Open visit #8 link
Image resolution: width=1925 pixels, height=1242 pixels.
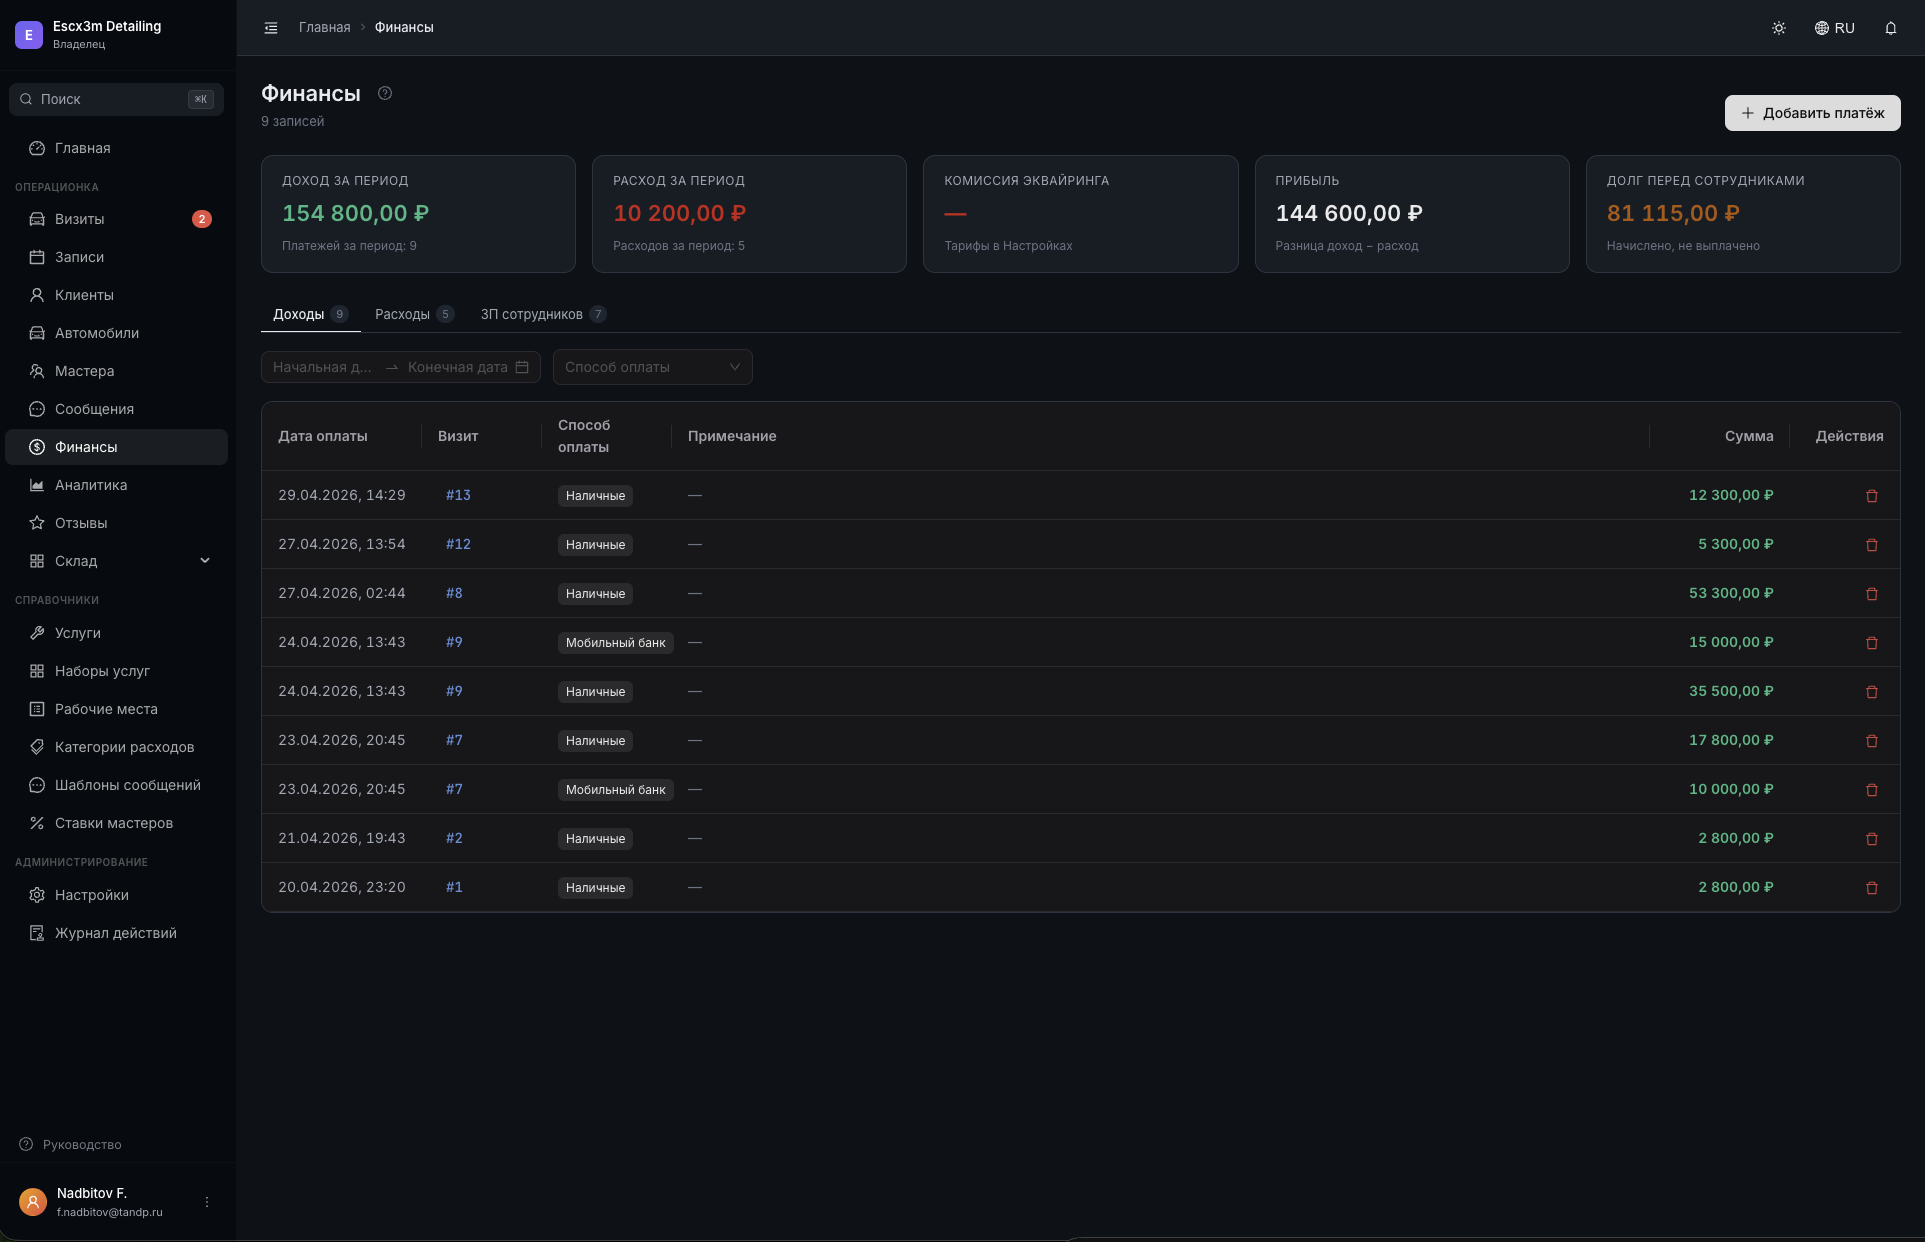[454, 593]
